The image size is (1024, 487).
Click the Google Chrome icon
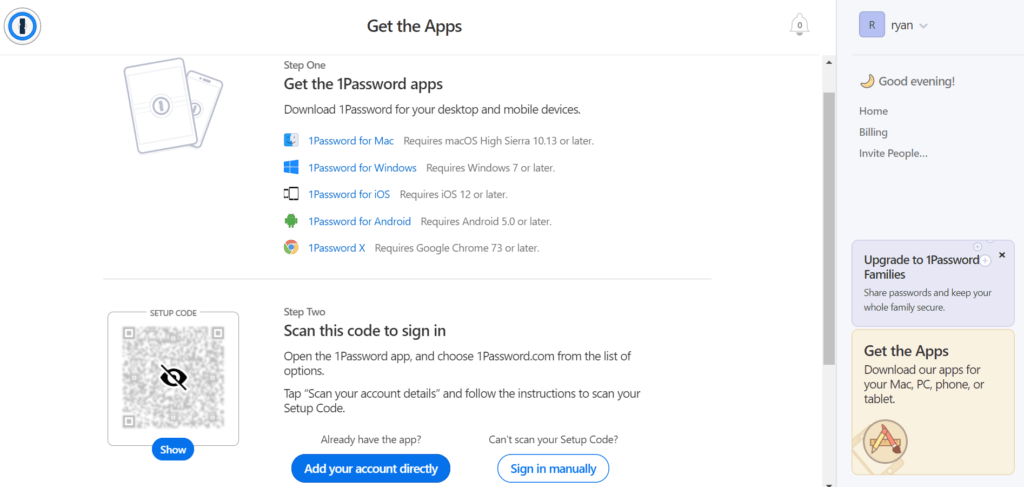tap(291, 247)
